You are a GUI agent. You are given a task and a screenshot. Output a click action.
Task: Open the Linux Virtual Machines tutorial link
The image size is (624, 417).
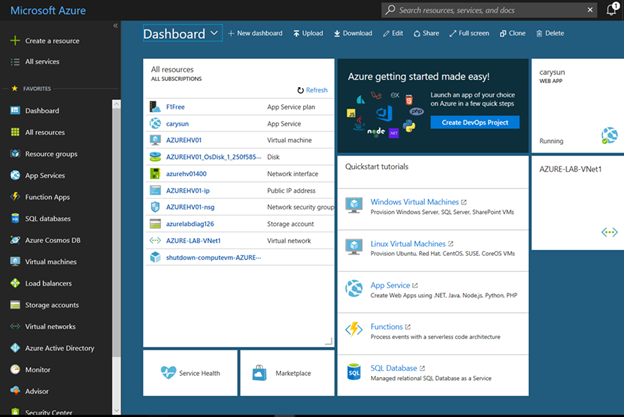[408, 244]
